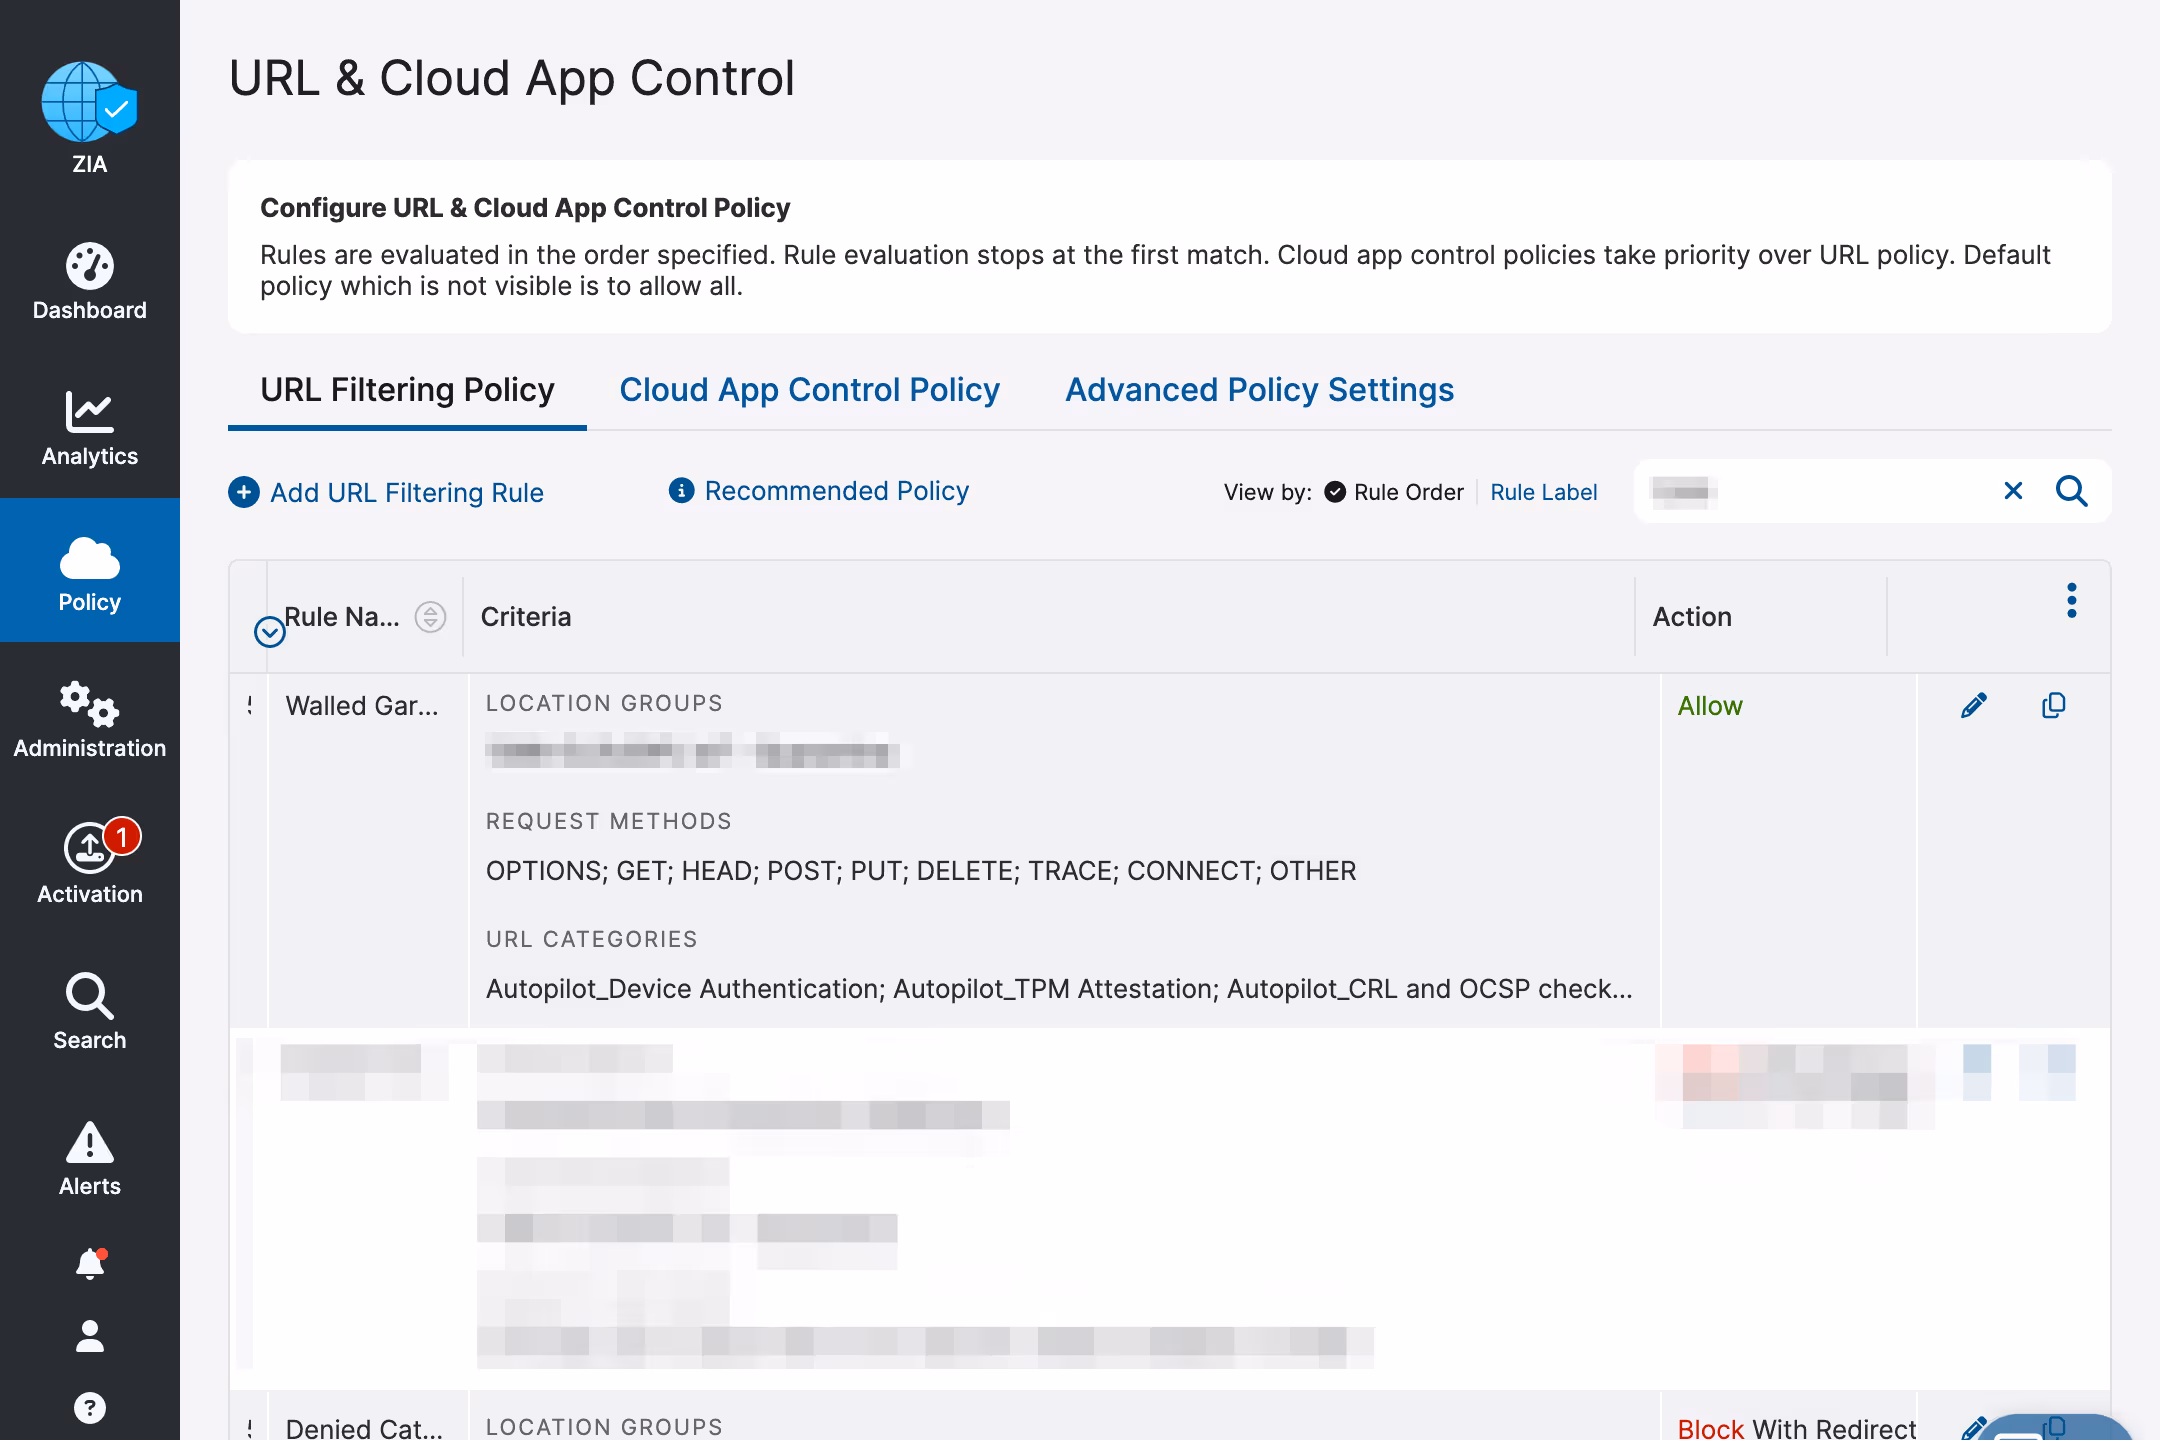Open the user profile menu
The height and width of the screenshot is (1440, 2160).
[89, 1336]
